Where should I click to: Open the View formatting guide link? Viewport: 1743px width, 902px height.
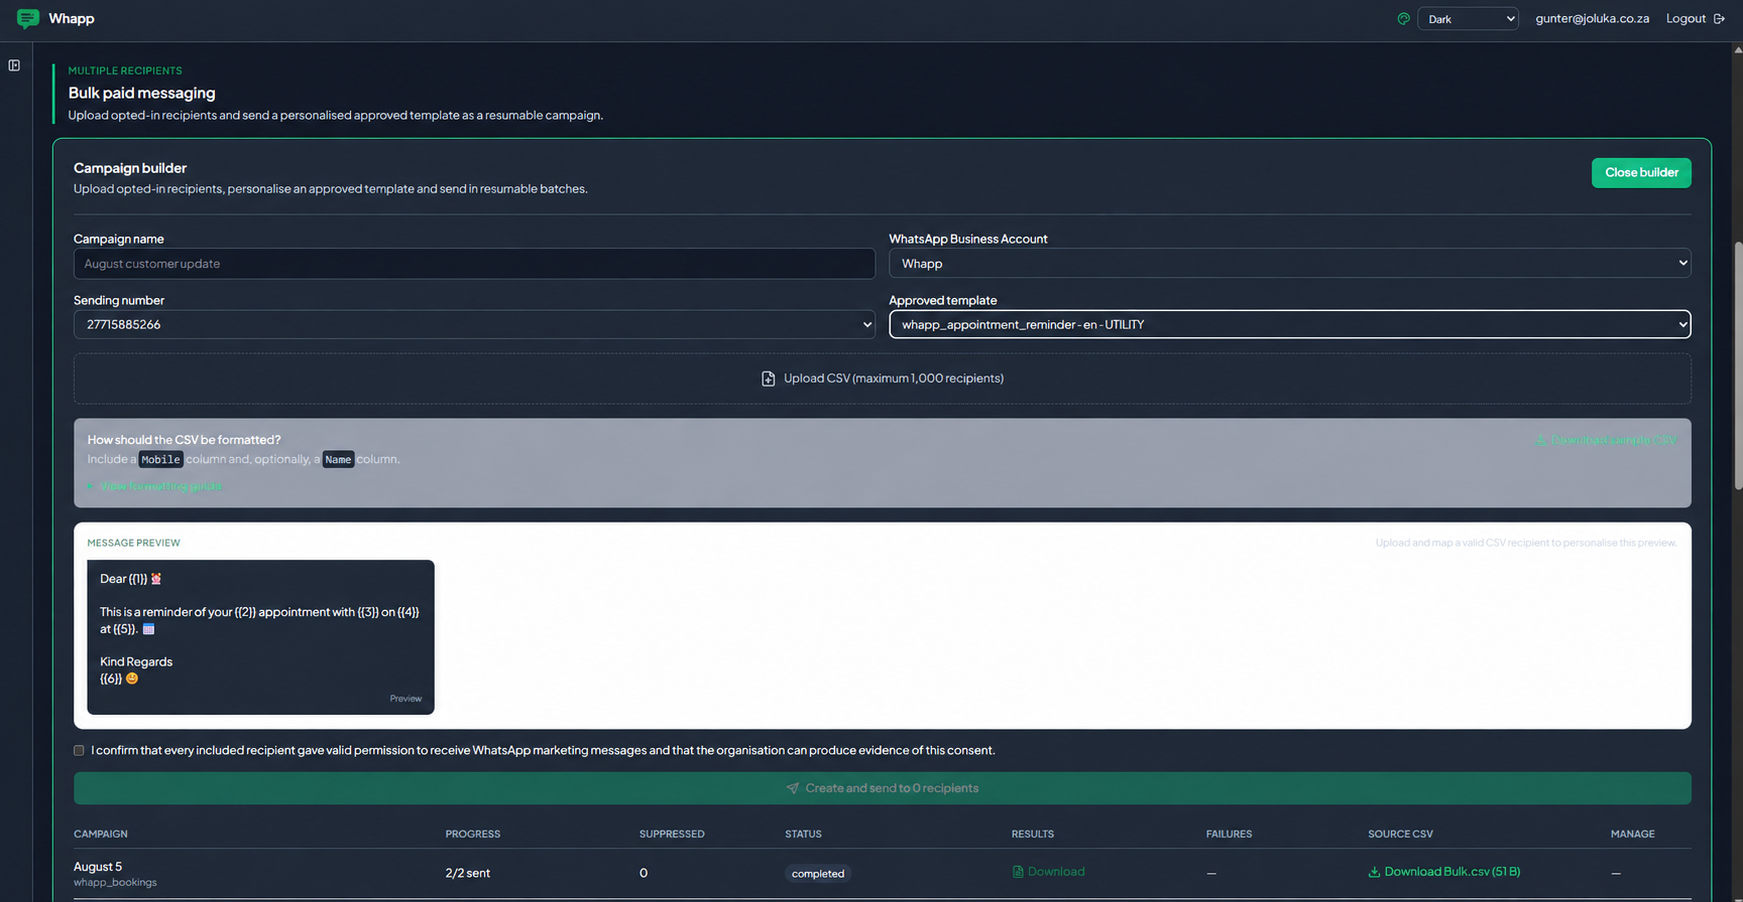coord(155,486)
